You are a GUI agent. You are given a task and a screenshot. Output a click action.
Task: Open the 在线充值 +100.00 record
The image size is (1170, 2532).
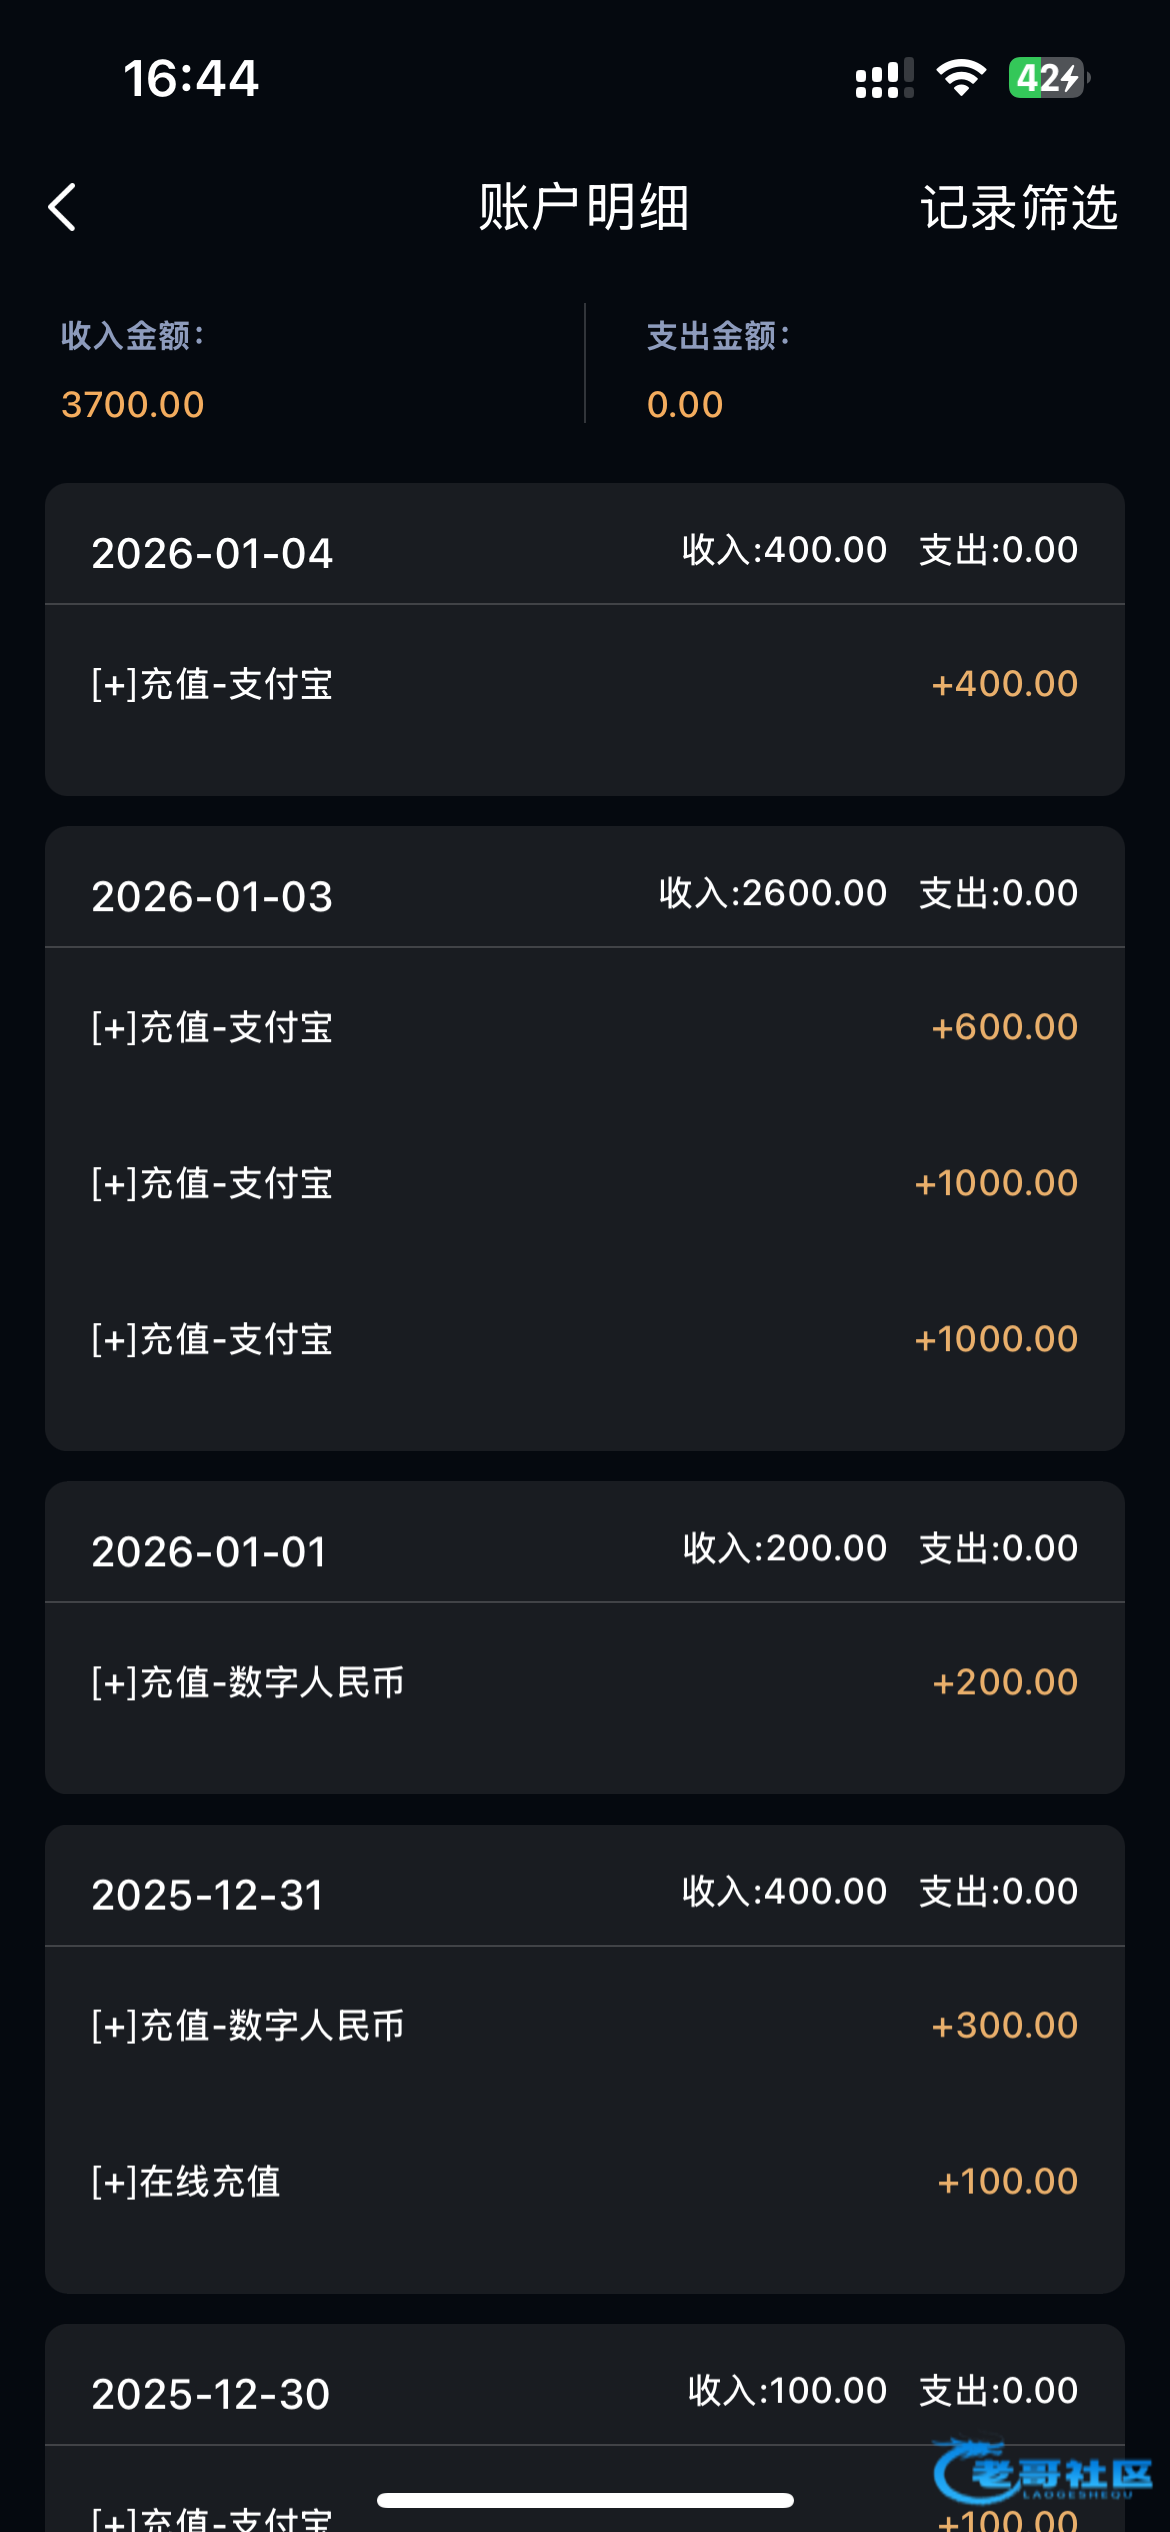coord(584,2182)
